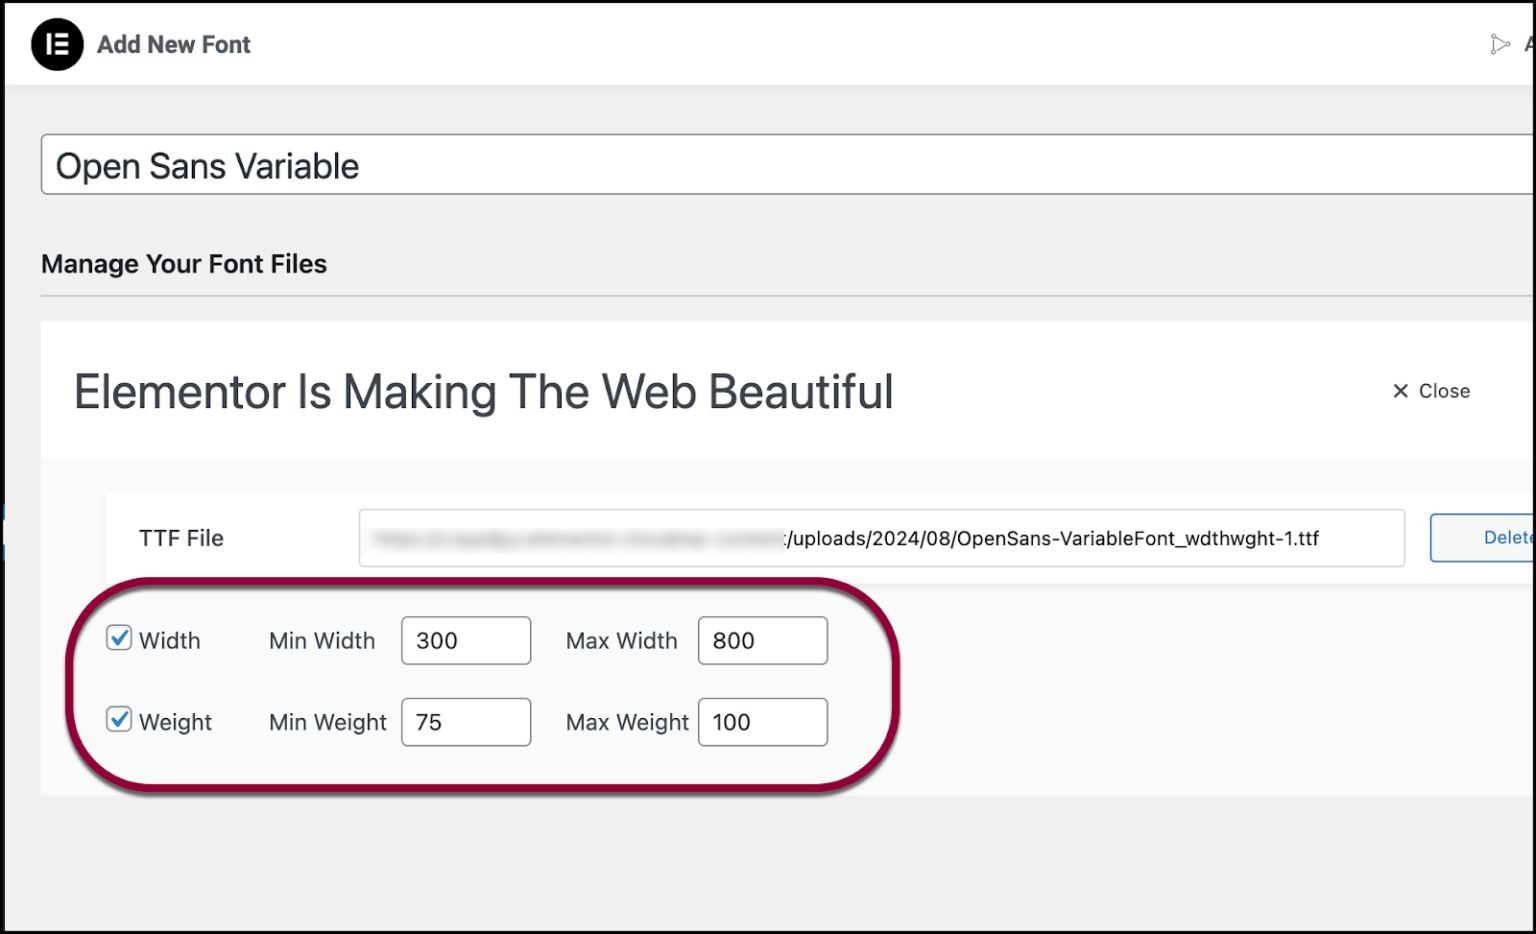Viewport: 1536px width, 934px height.
Task: Edit the Max Weight value of 100
Action: tap(762, 721)
